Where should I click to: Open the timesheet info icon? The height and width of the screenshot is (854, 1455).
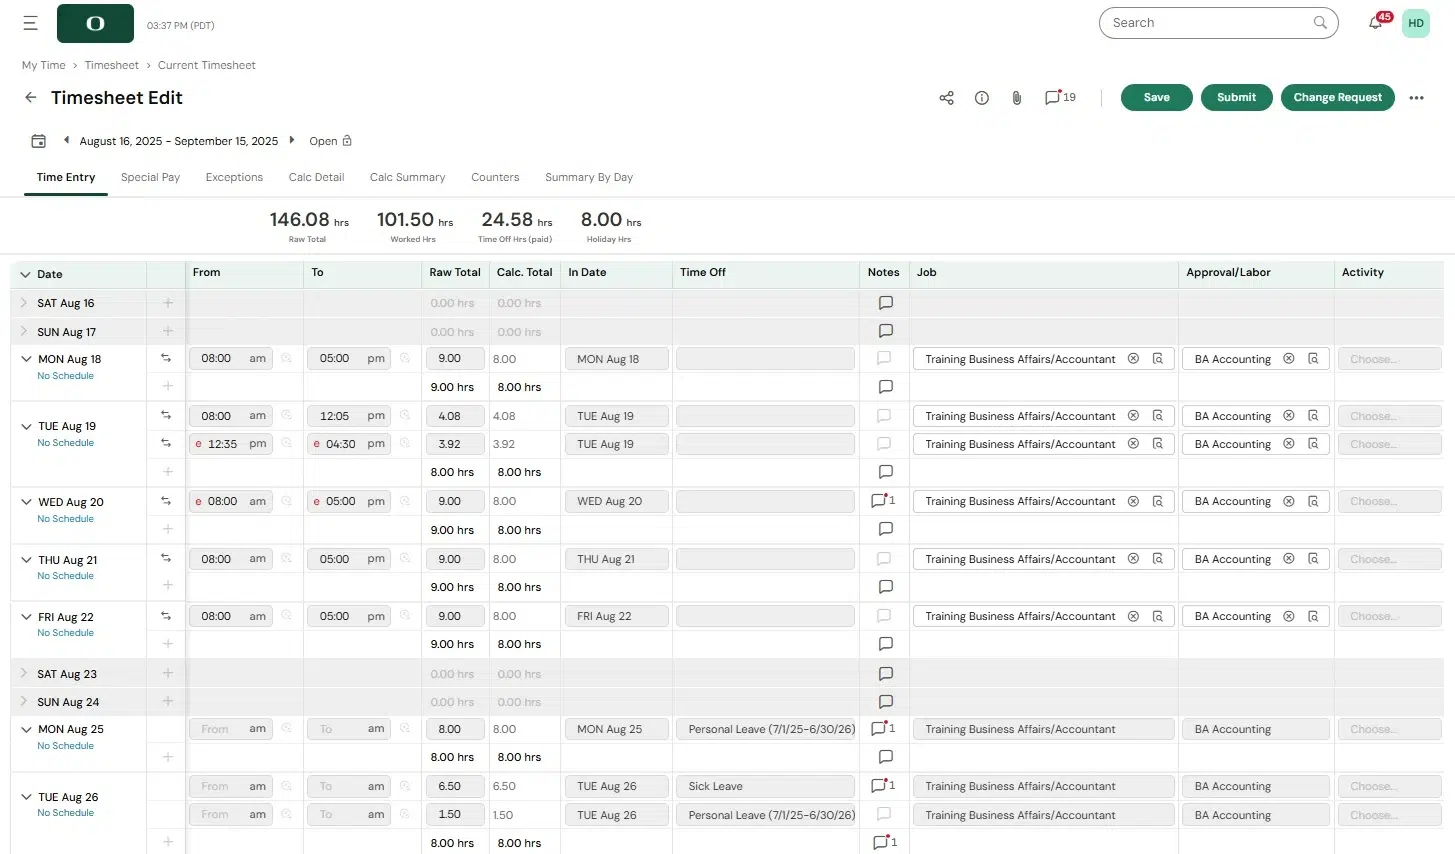[x=982, y=98]
